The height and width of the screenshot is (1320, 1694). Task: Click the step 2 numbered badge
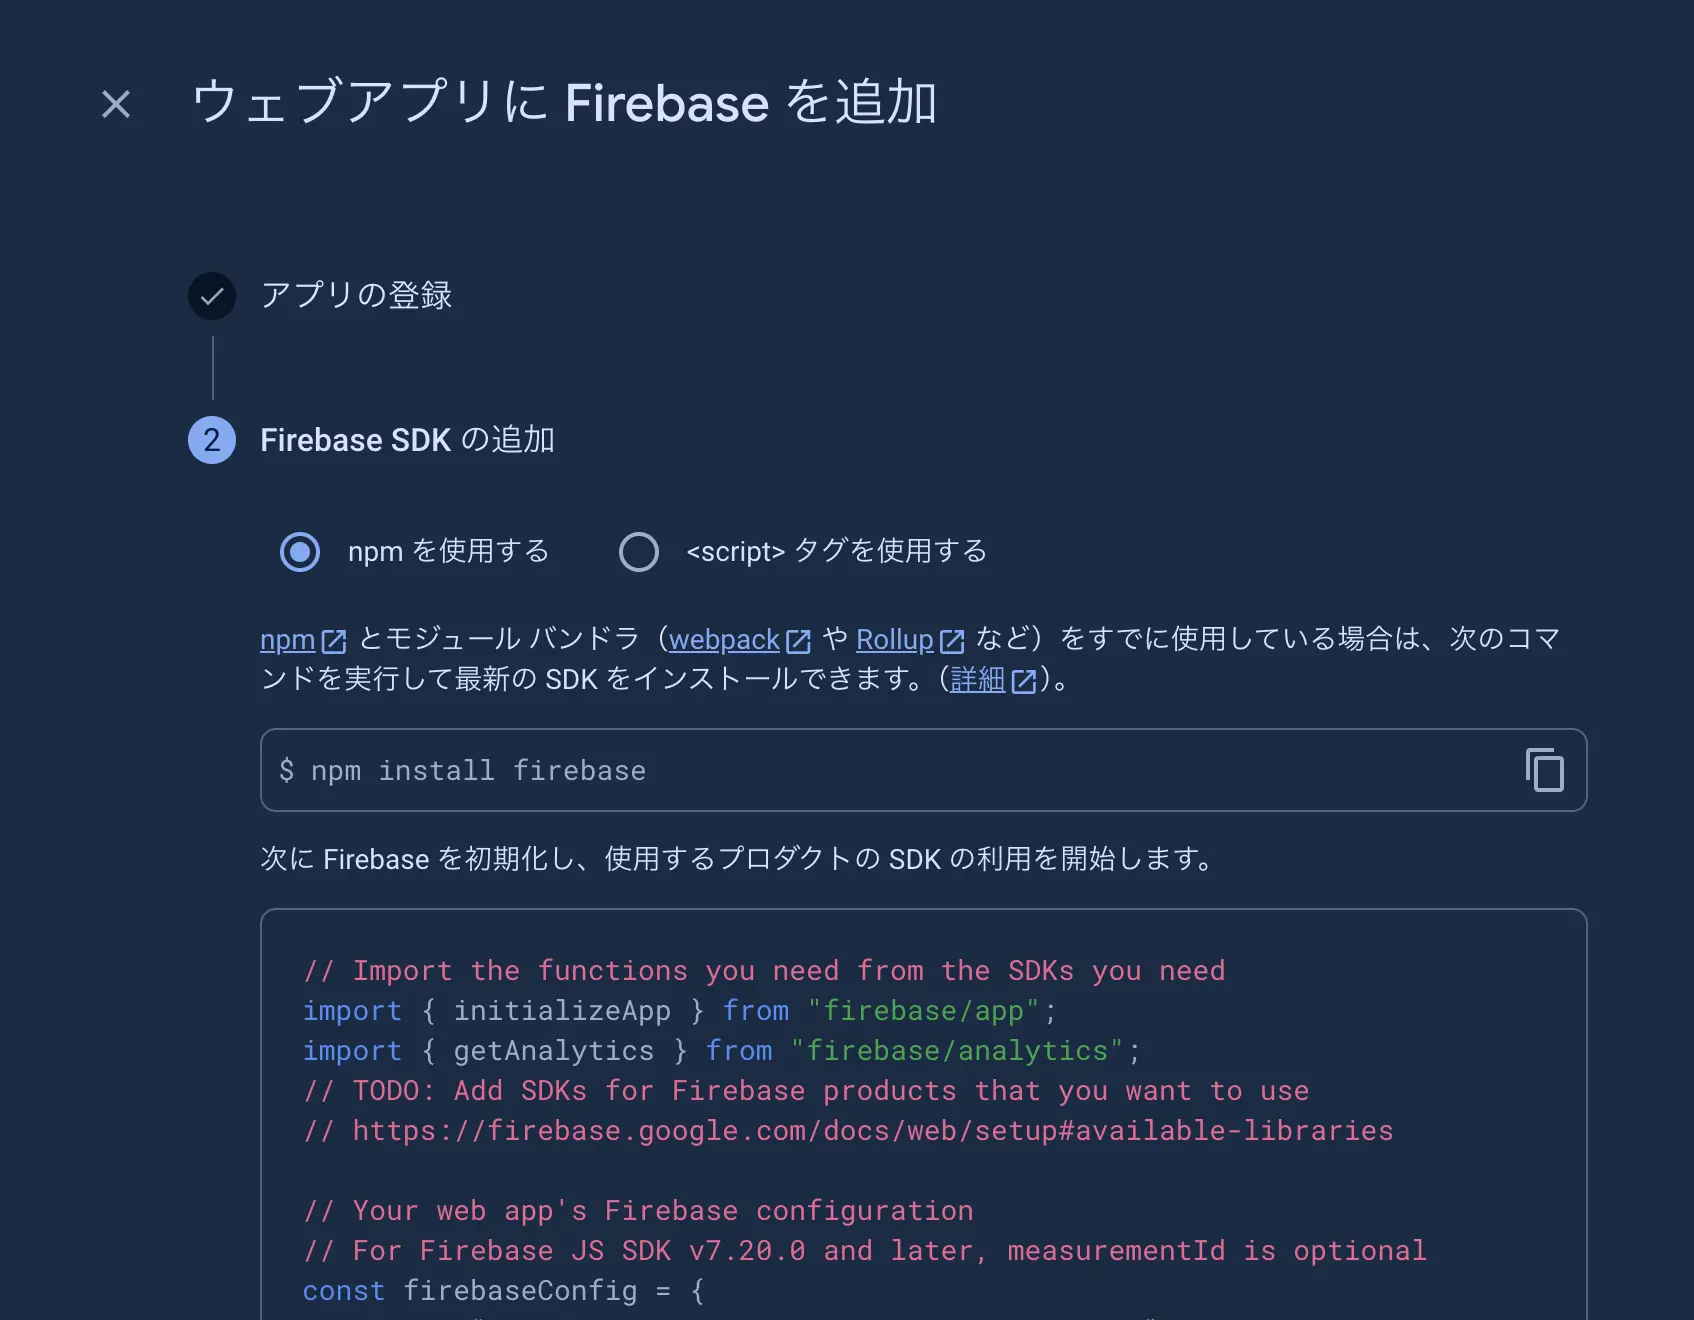(211, 440)
